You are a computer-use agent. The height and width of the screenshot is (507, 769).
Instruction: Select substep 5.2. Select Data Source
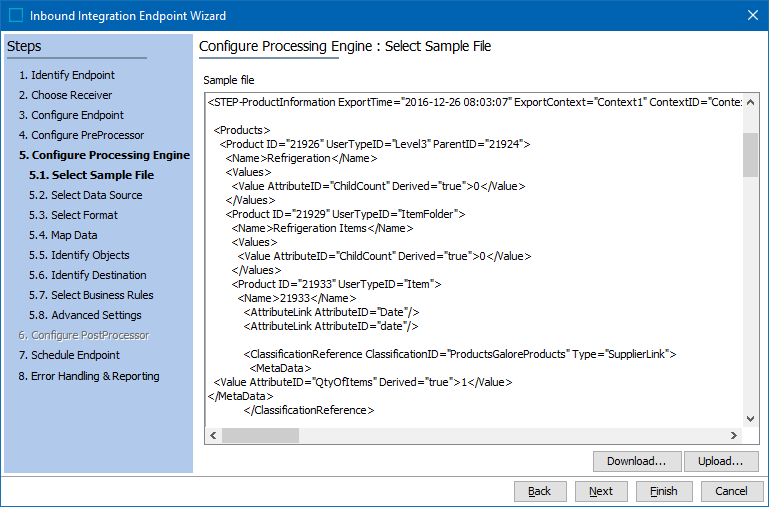pyautogui.click(x=85, y=195)
